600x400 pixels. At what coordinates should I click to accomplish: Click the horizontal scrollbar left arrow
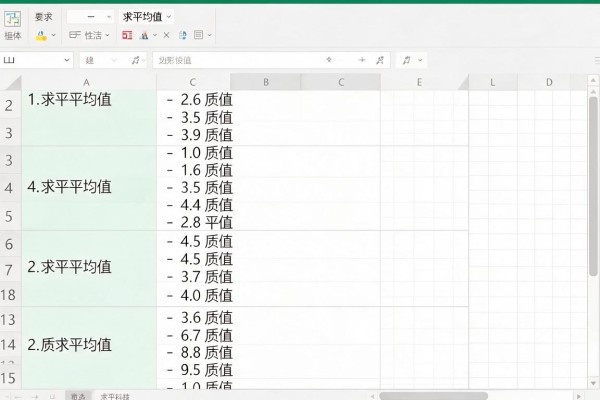point(372,396)
